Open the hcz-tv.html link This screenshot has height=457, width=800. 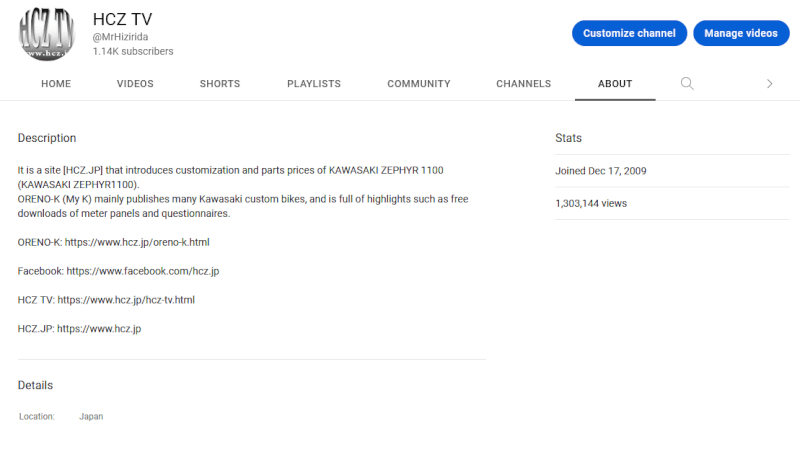[126, 300]
